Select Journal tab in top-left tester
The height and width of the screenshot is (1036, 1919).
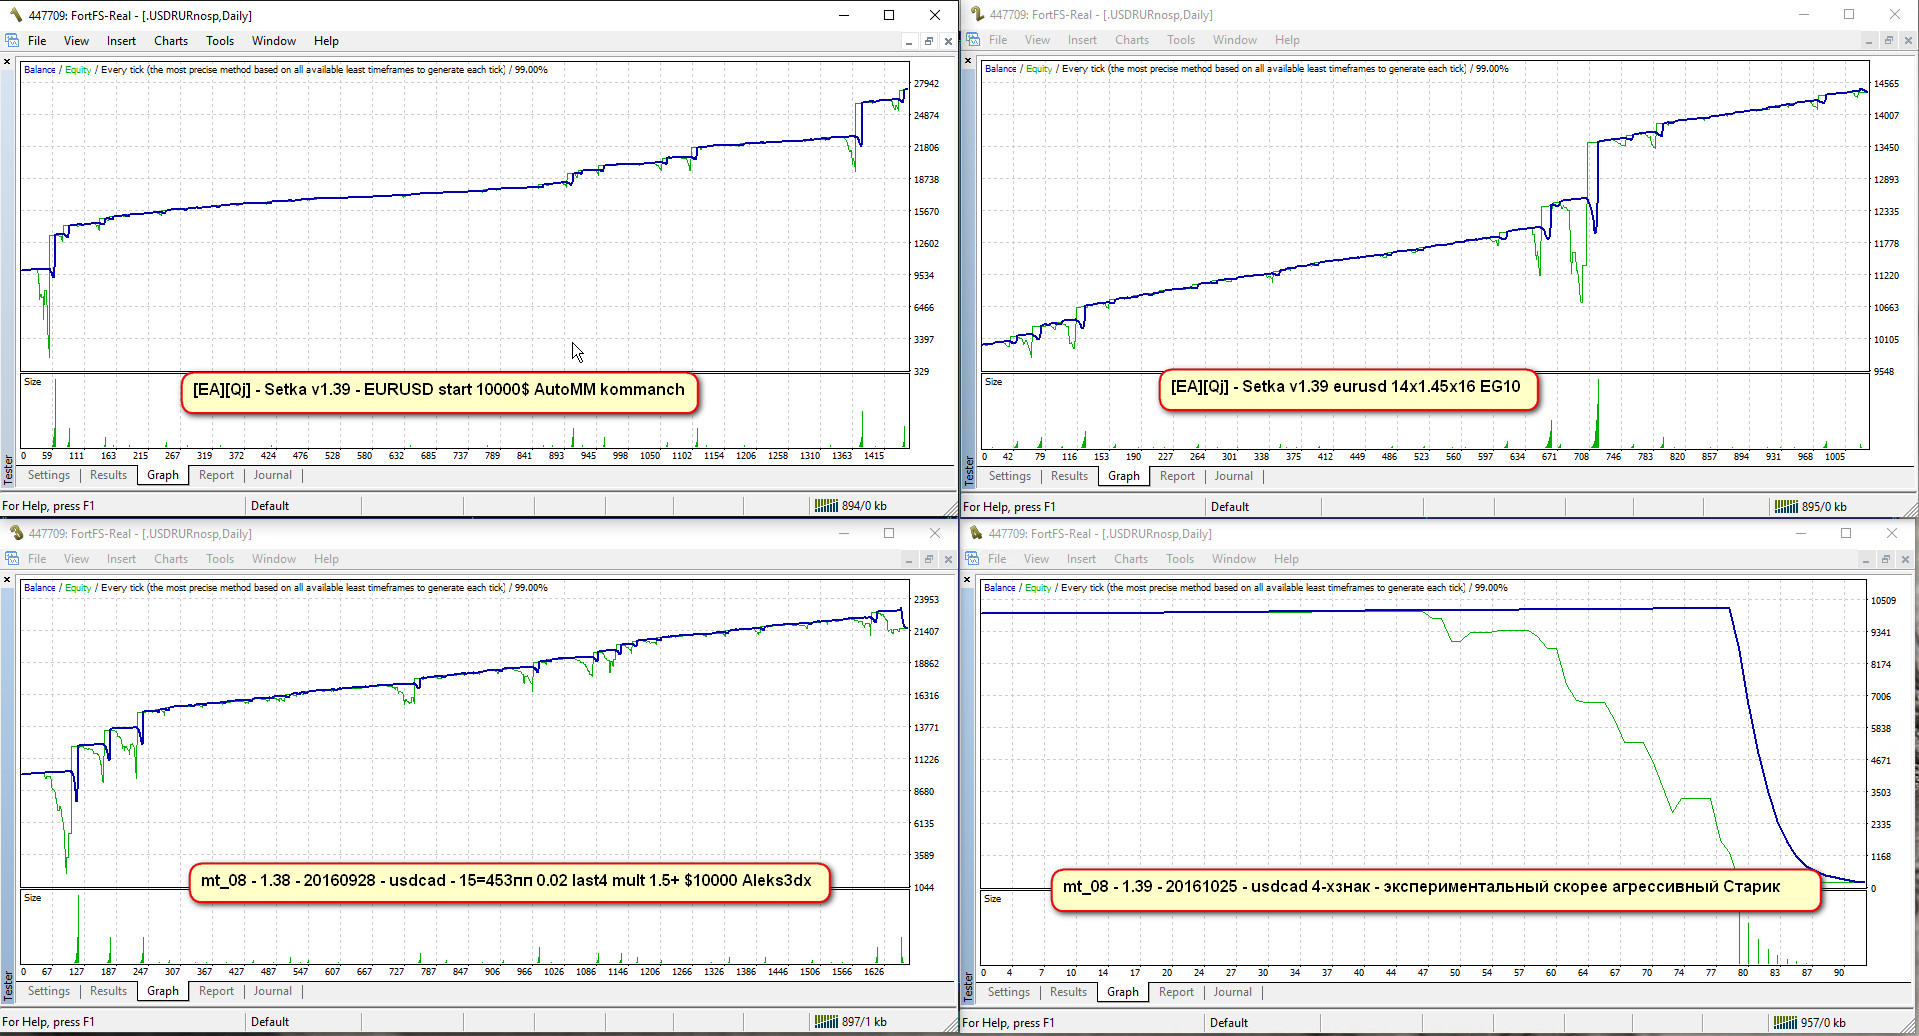pyautogui.click(x=273, y=475)
